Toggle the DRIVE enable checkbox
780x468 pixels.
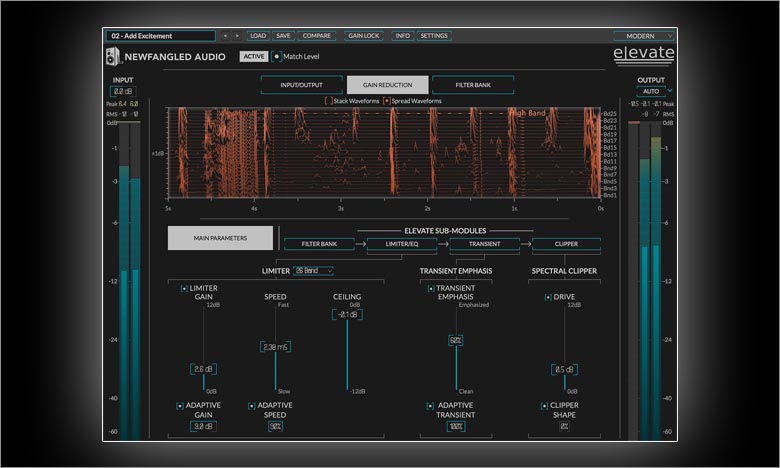(548, 297)
